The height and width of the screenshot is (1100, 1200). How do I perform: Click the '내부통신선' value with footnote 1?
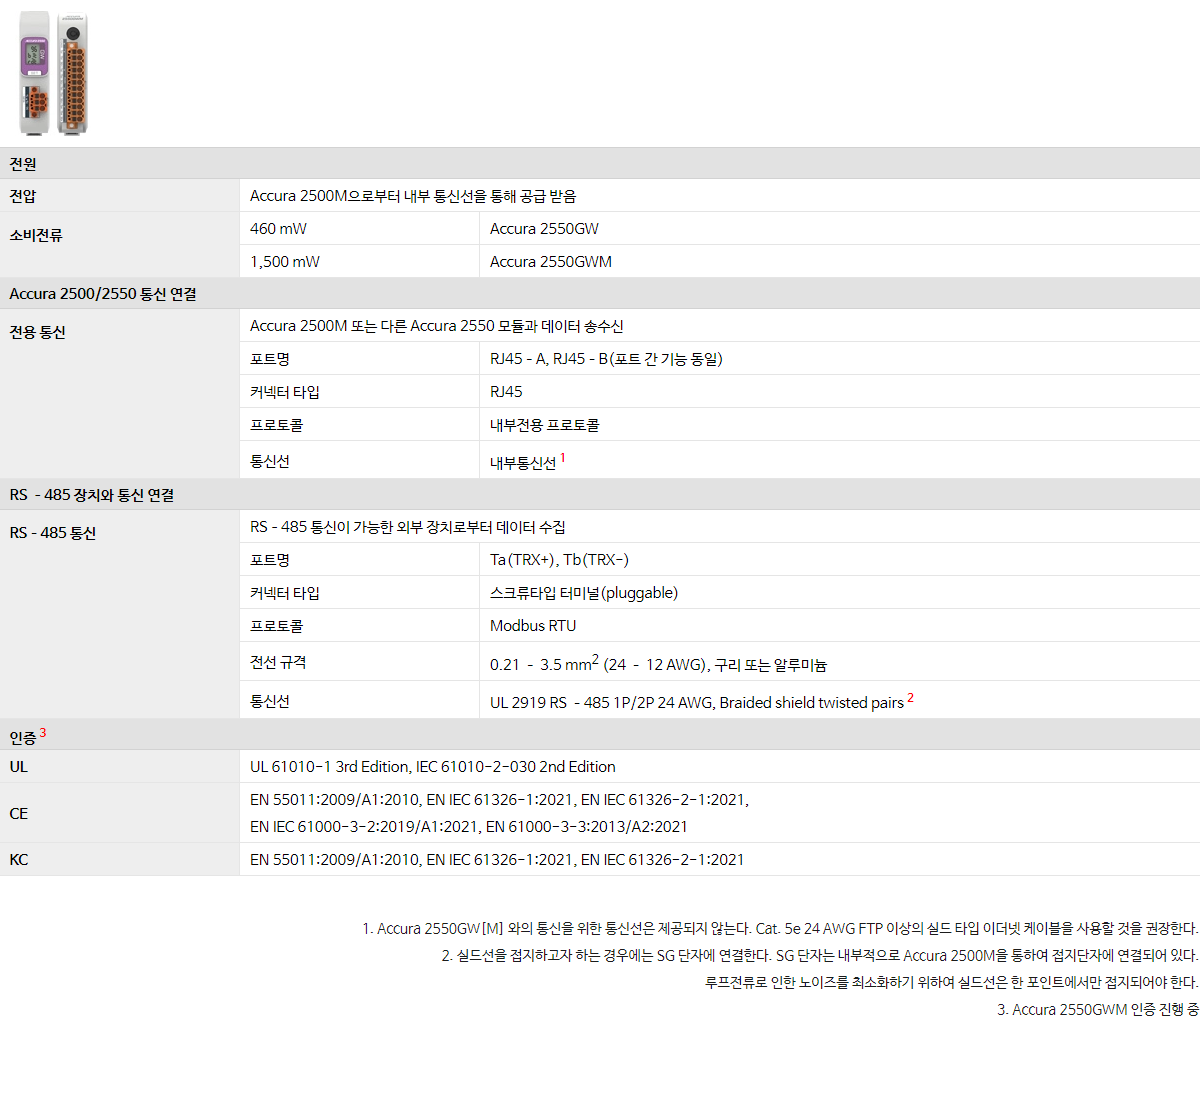[x=527, y=461]
